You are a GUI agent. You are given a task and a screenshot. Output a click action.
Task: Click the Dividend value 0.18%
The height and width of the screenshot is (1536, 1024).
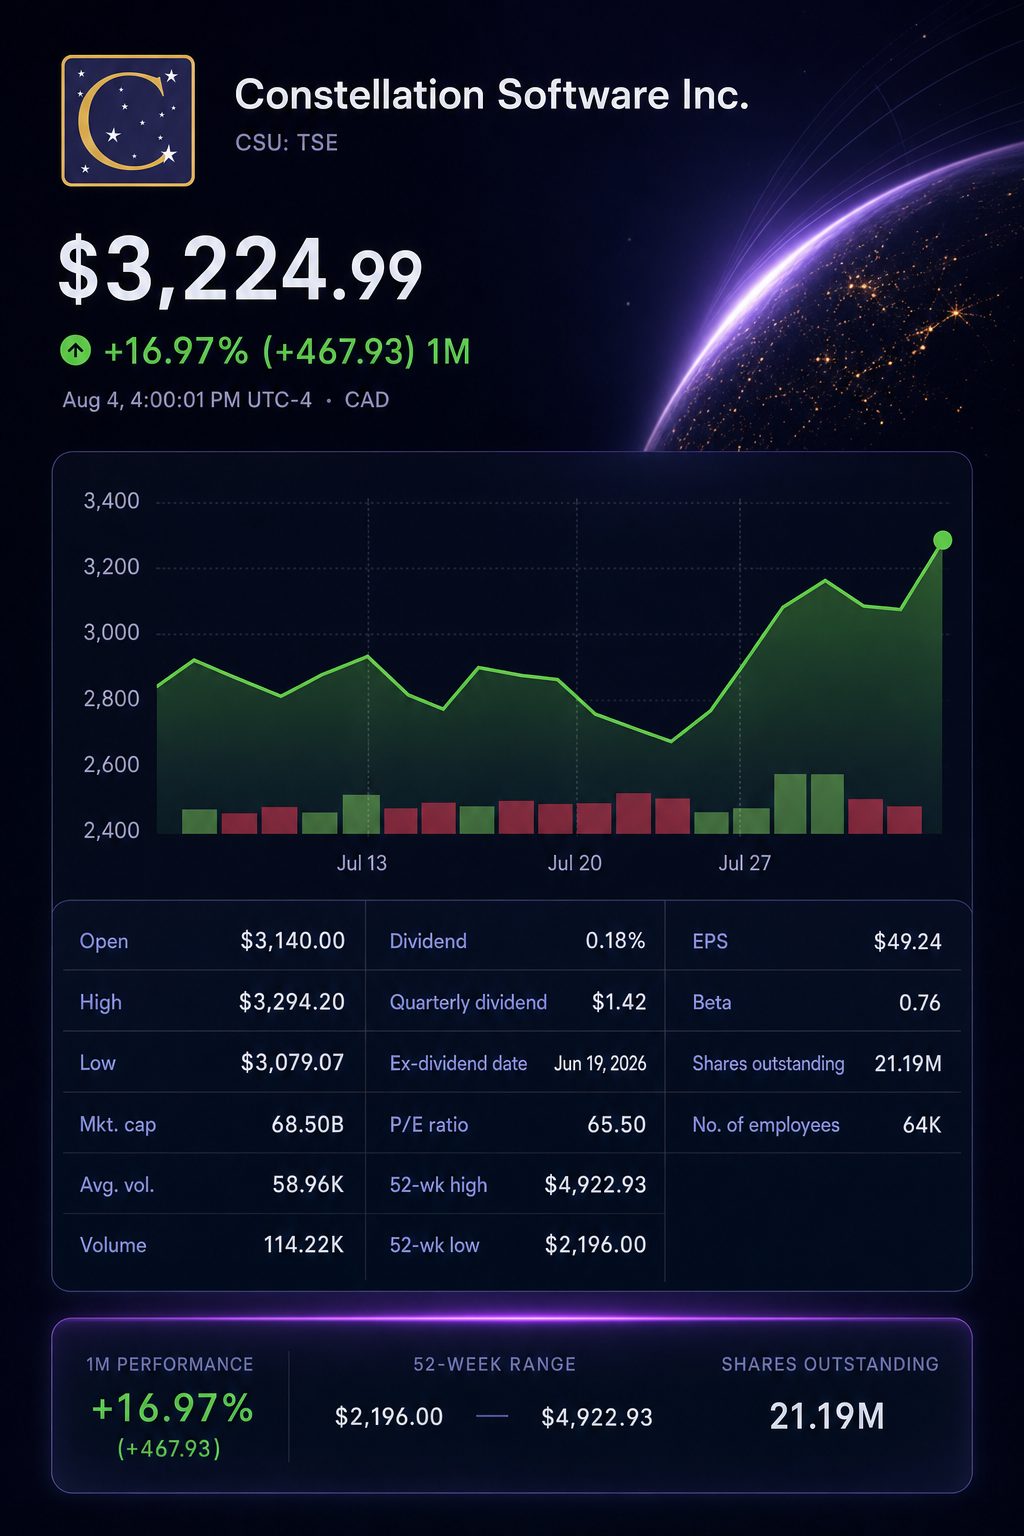tap(615, 941)
